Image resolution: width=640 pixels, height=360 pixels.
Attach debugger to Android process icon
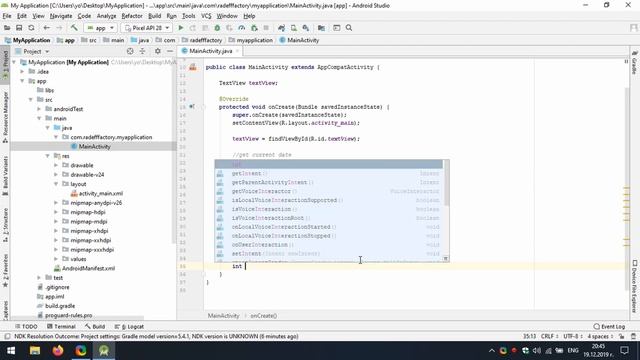tap(254, 28)
